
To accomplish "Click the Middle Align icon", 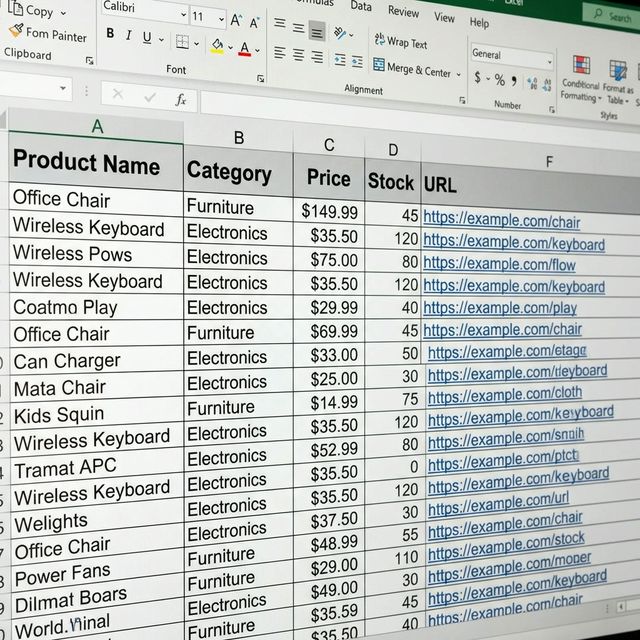I will coord(298,27).
